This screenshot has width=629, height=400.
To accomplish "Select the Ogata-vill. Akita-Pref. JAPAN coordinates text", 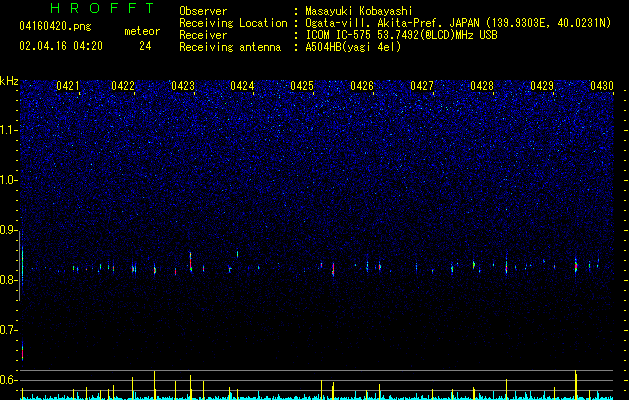I will point(458,23).
